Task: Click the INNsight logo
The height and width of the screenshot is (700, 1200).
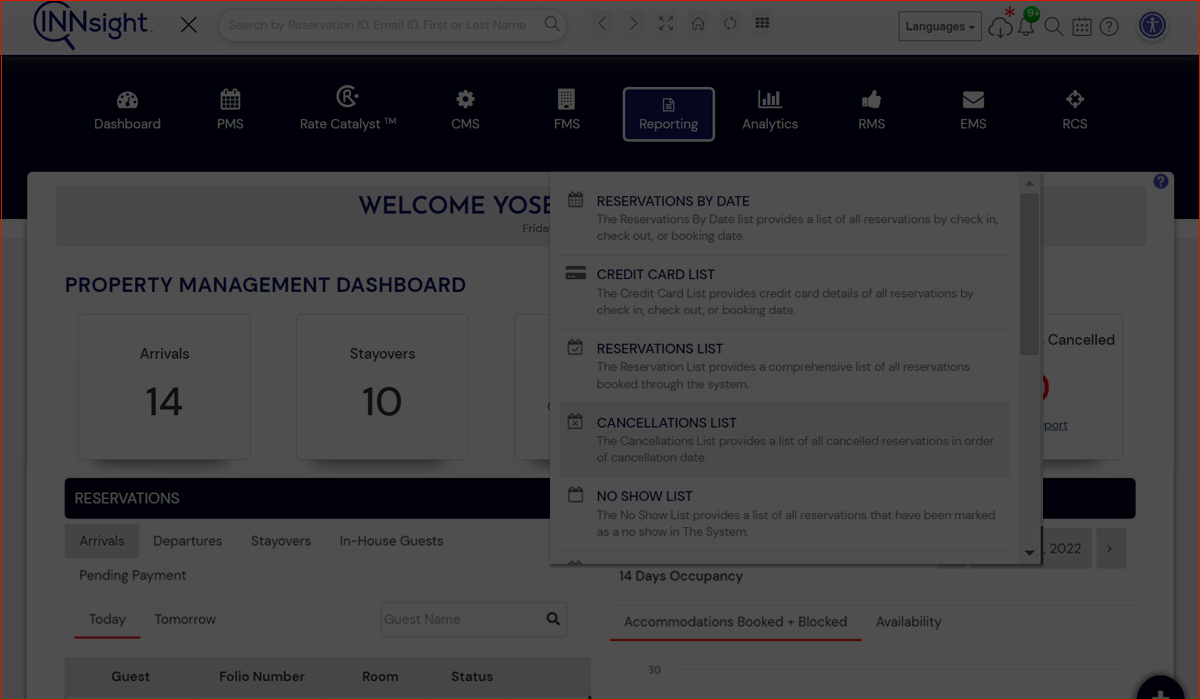Action: click(92, 26)
